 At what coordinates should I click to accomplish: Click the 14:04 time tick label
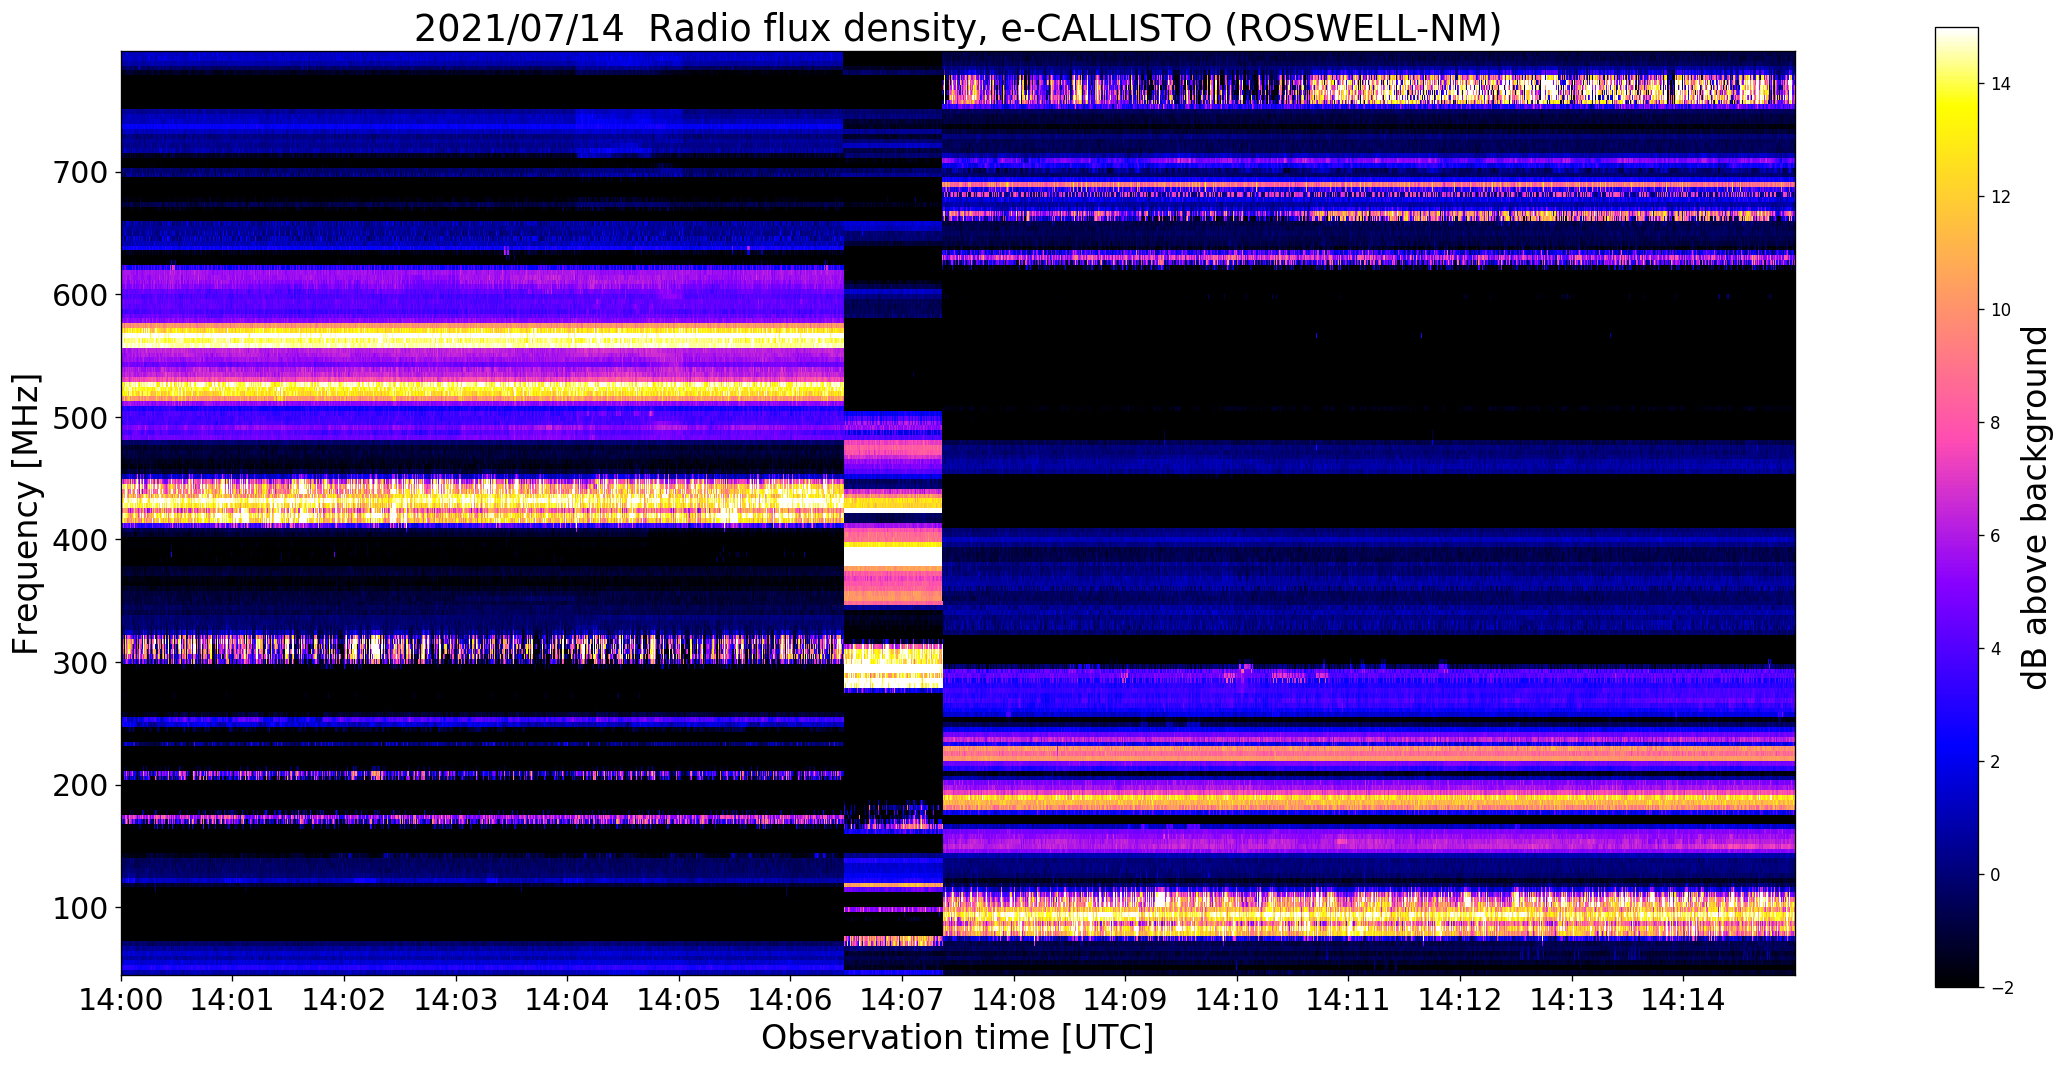pos(568,999)
